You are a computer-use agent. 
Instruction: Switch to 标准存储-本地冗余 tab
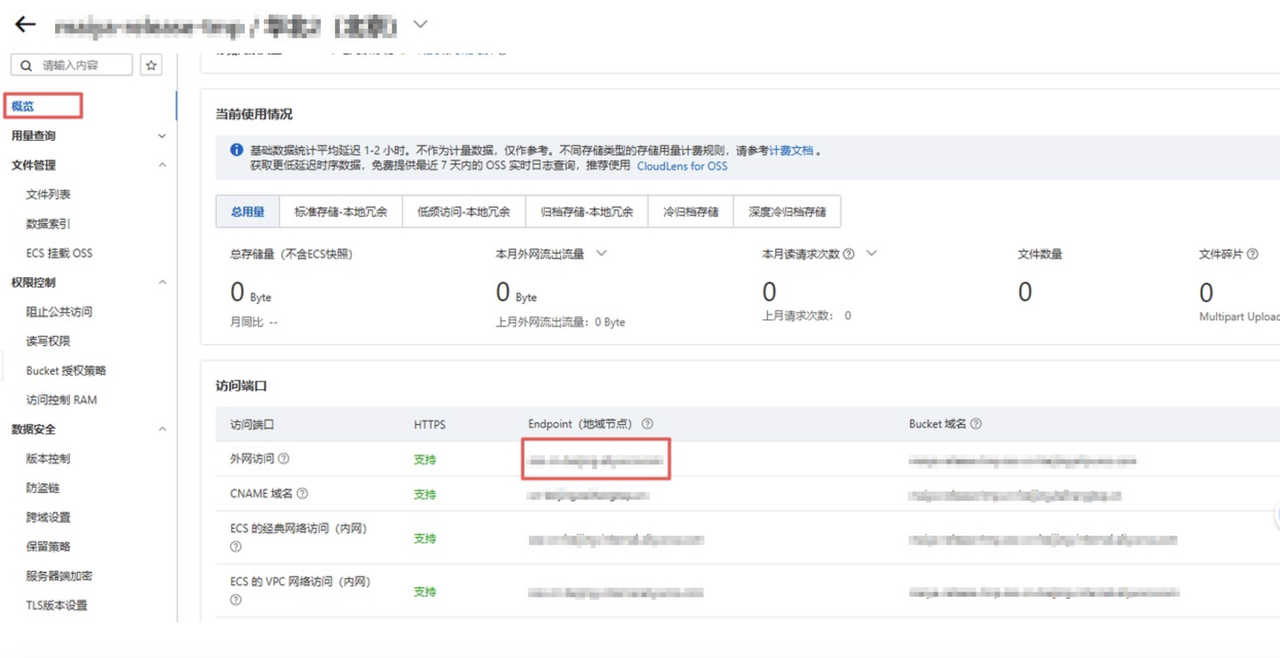click(340, 212)
